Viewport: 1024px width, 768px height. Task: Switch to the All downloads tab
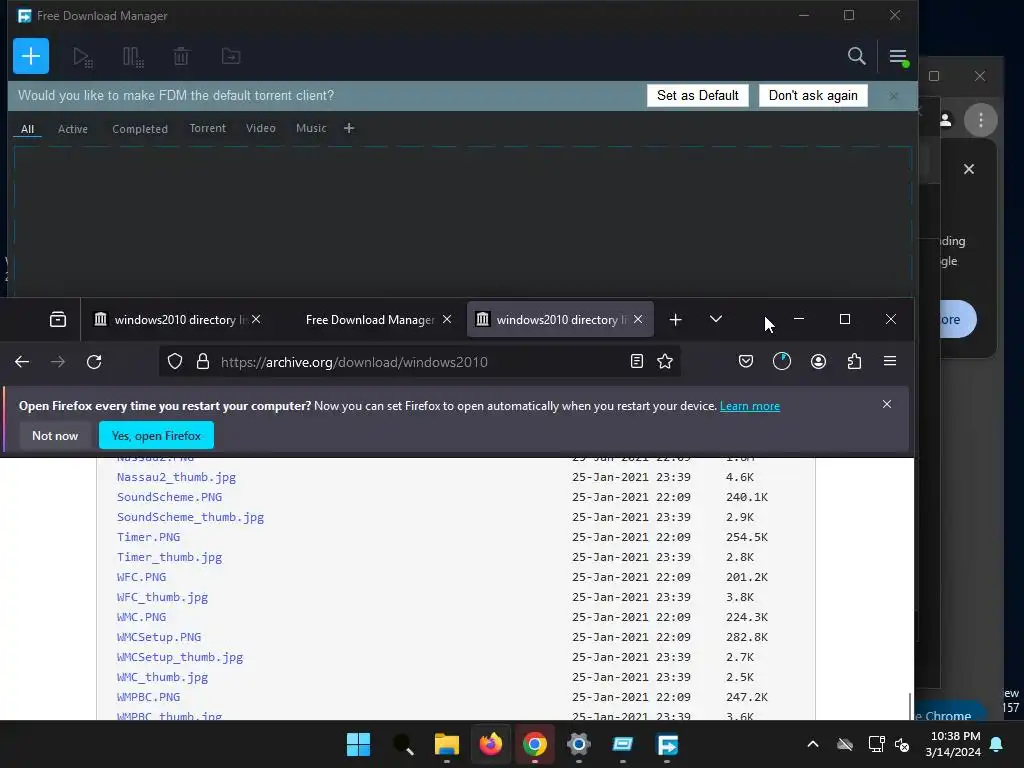click(27, 129)
